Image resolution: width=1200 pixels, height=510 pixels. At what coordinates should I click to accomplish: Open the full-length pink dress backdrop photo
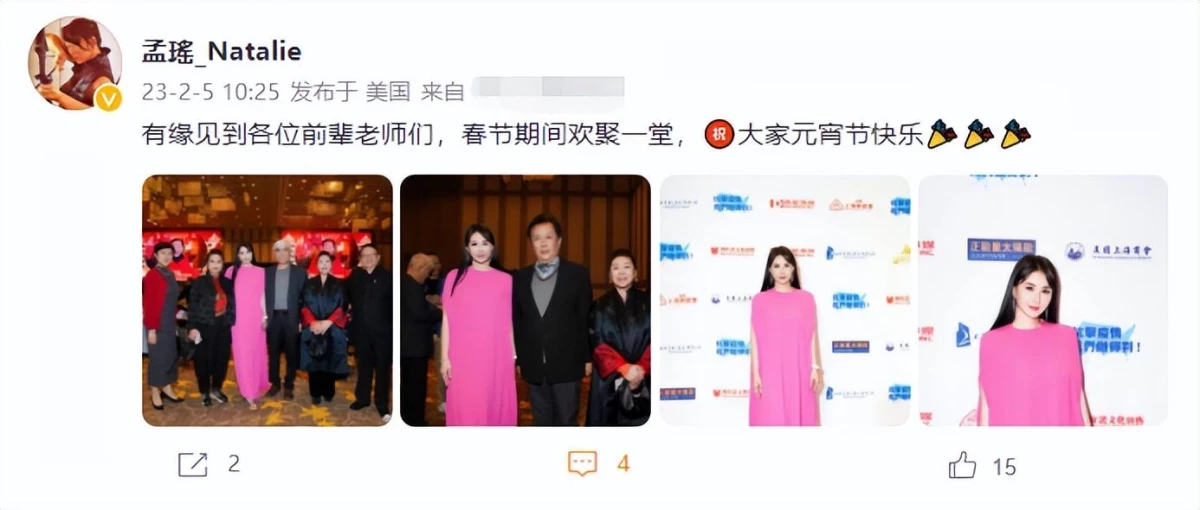click(x=785, y=300)
